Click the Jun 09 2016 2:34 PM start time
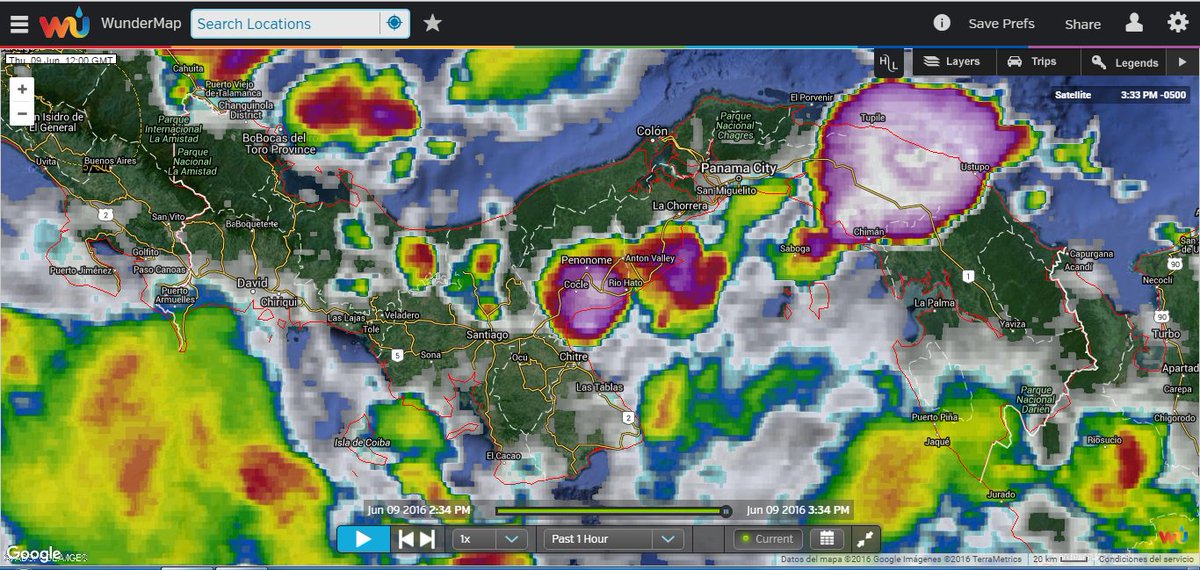This screenshot has width=1200, height=570. click(418, 510)
